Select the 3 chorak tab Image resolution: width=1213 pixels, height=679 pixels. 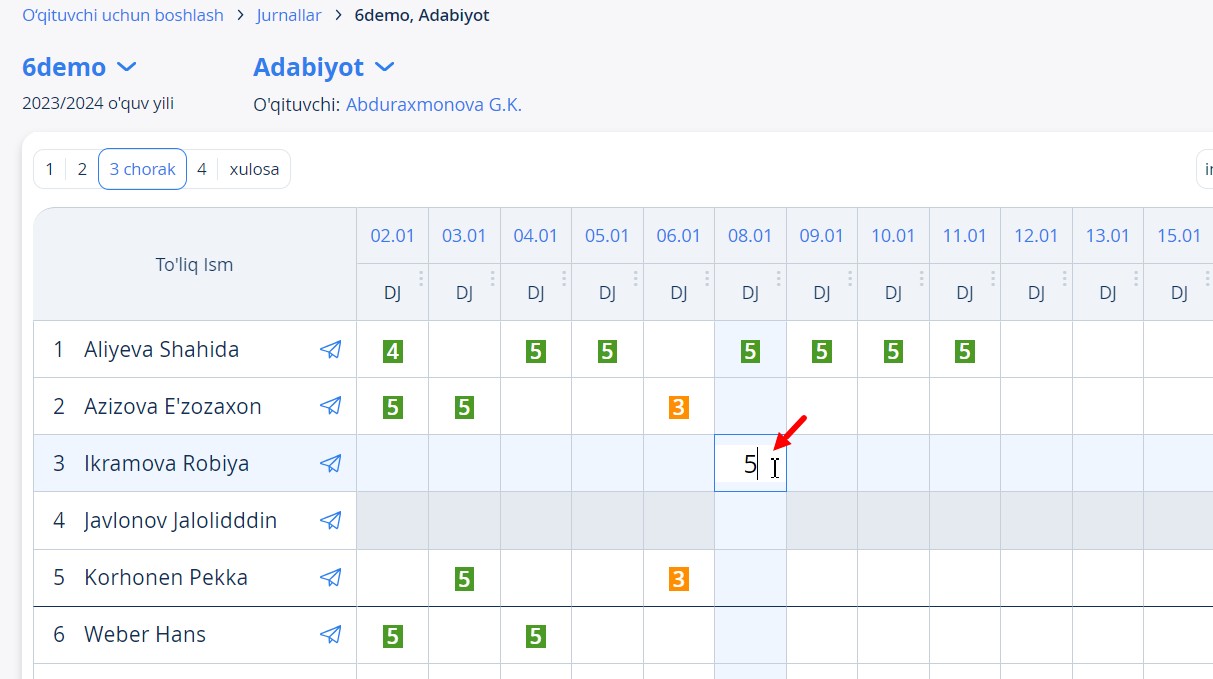[142, 169]
